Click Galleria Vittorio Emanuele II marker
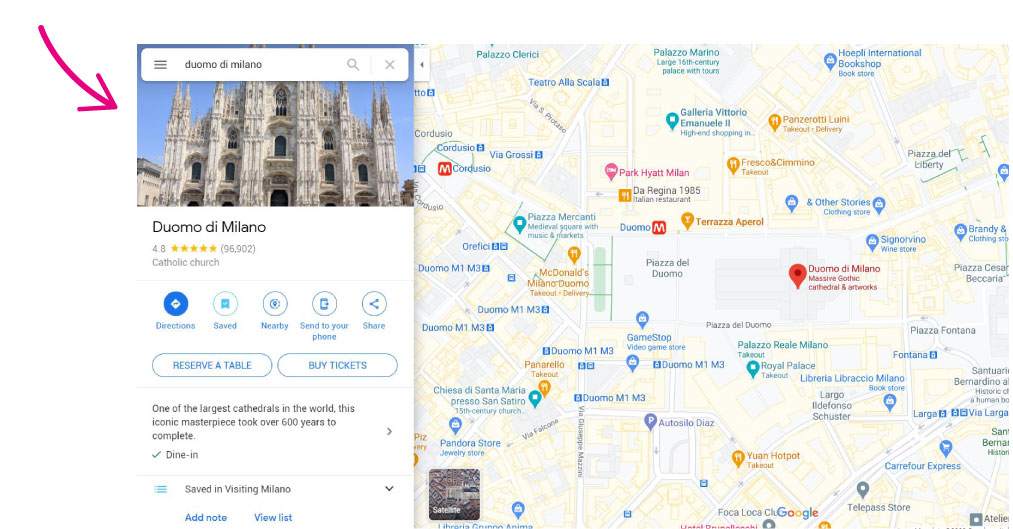This screenshot has height=529, width=1013. [672, 119]
